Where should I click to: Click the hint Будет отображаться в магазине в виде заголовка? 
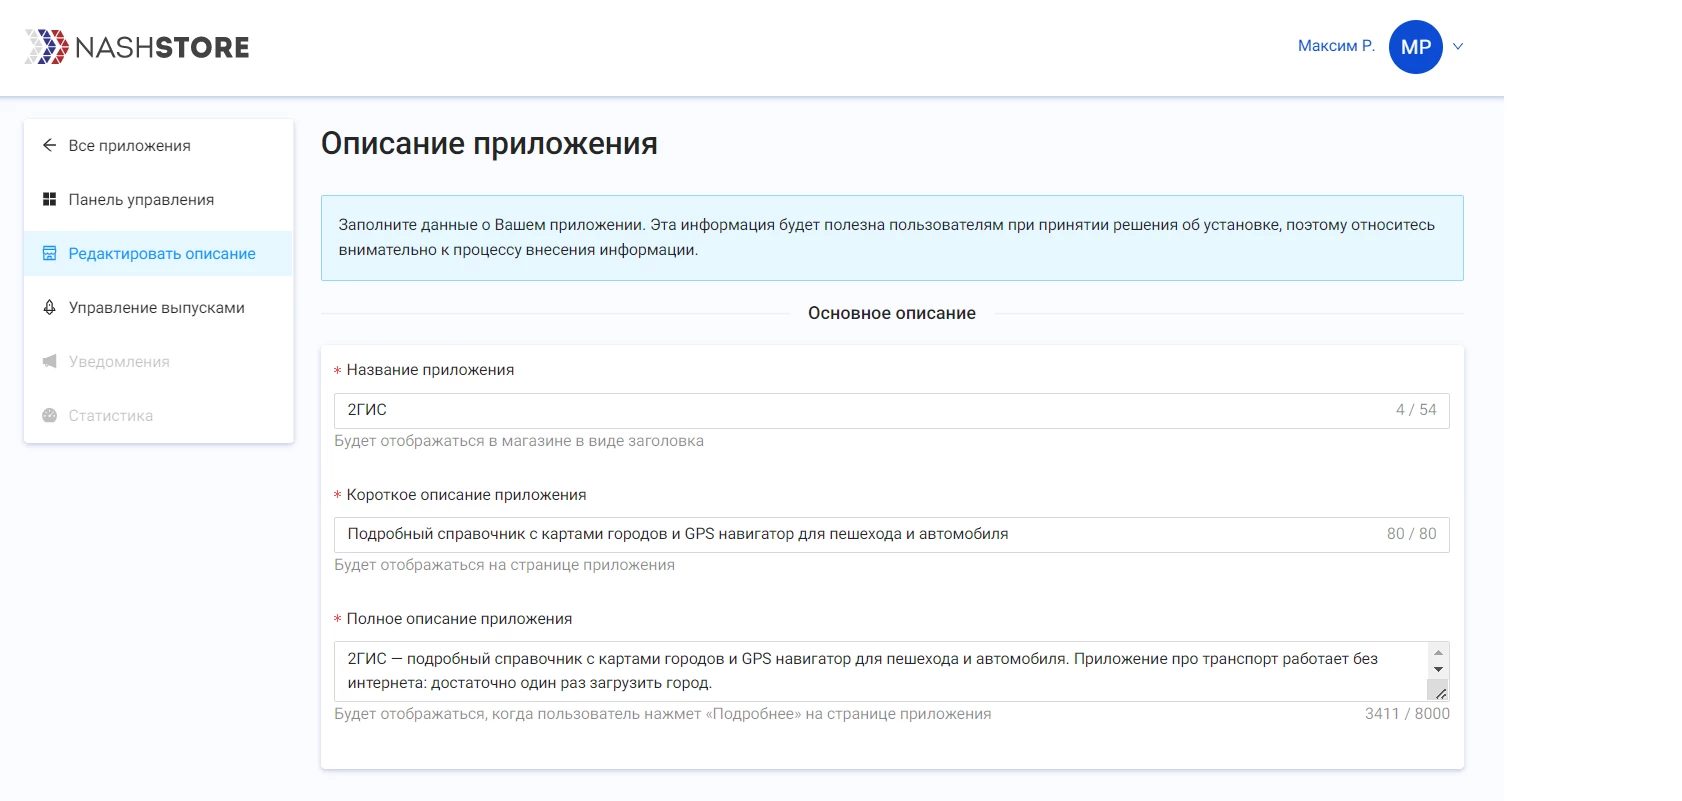point(519,441)
